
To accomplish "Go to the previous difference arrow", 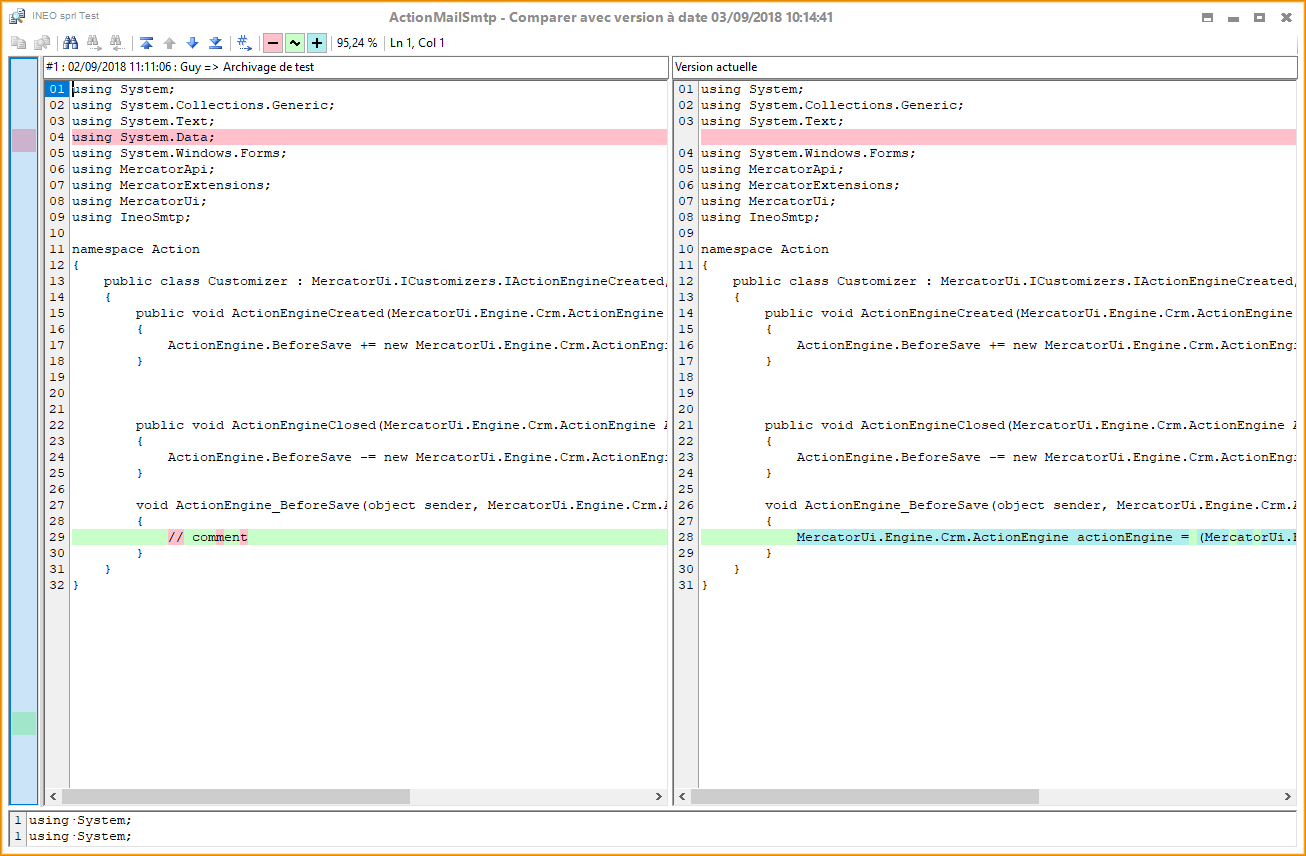I will [x=170, y=43].
